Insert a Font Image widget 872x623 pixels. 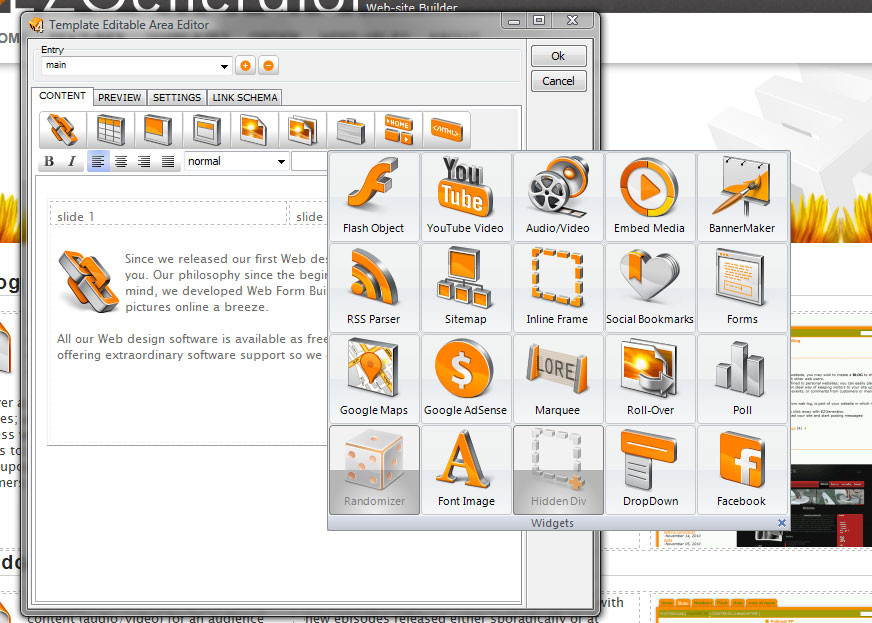(x=465, y=470)
